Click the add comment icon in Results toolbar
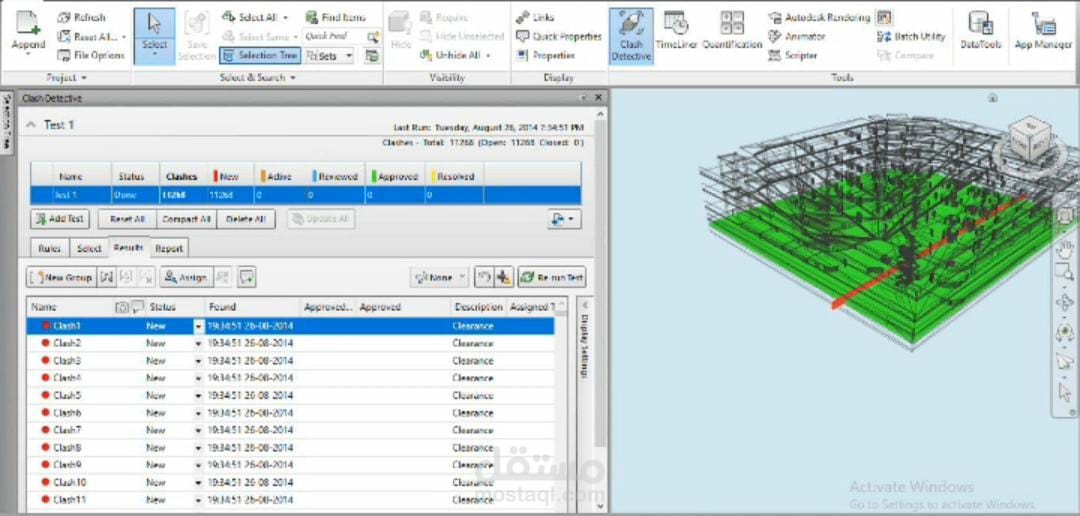1080x516 pixels. pos(247,277)
